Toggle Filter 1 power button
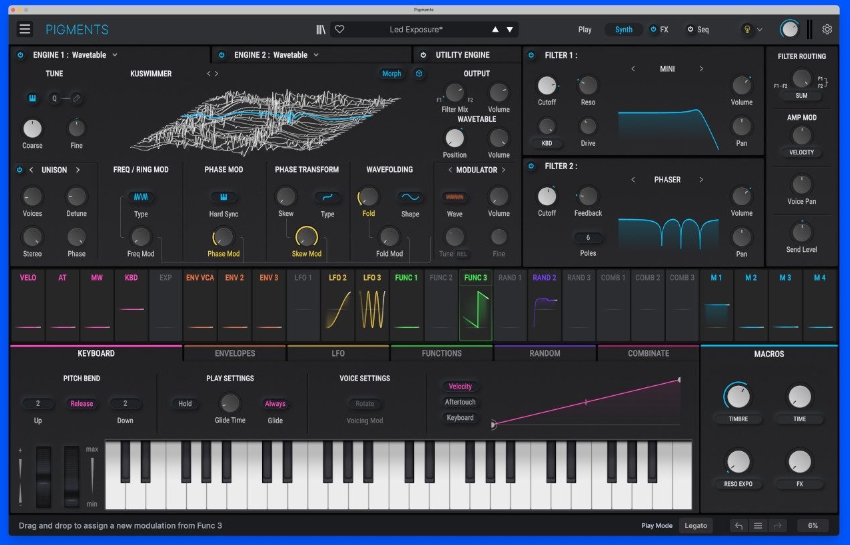This screenshot has height=545, width=850. pyautogui.click(x=531, y=55)
